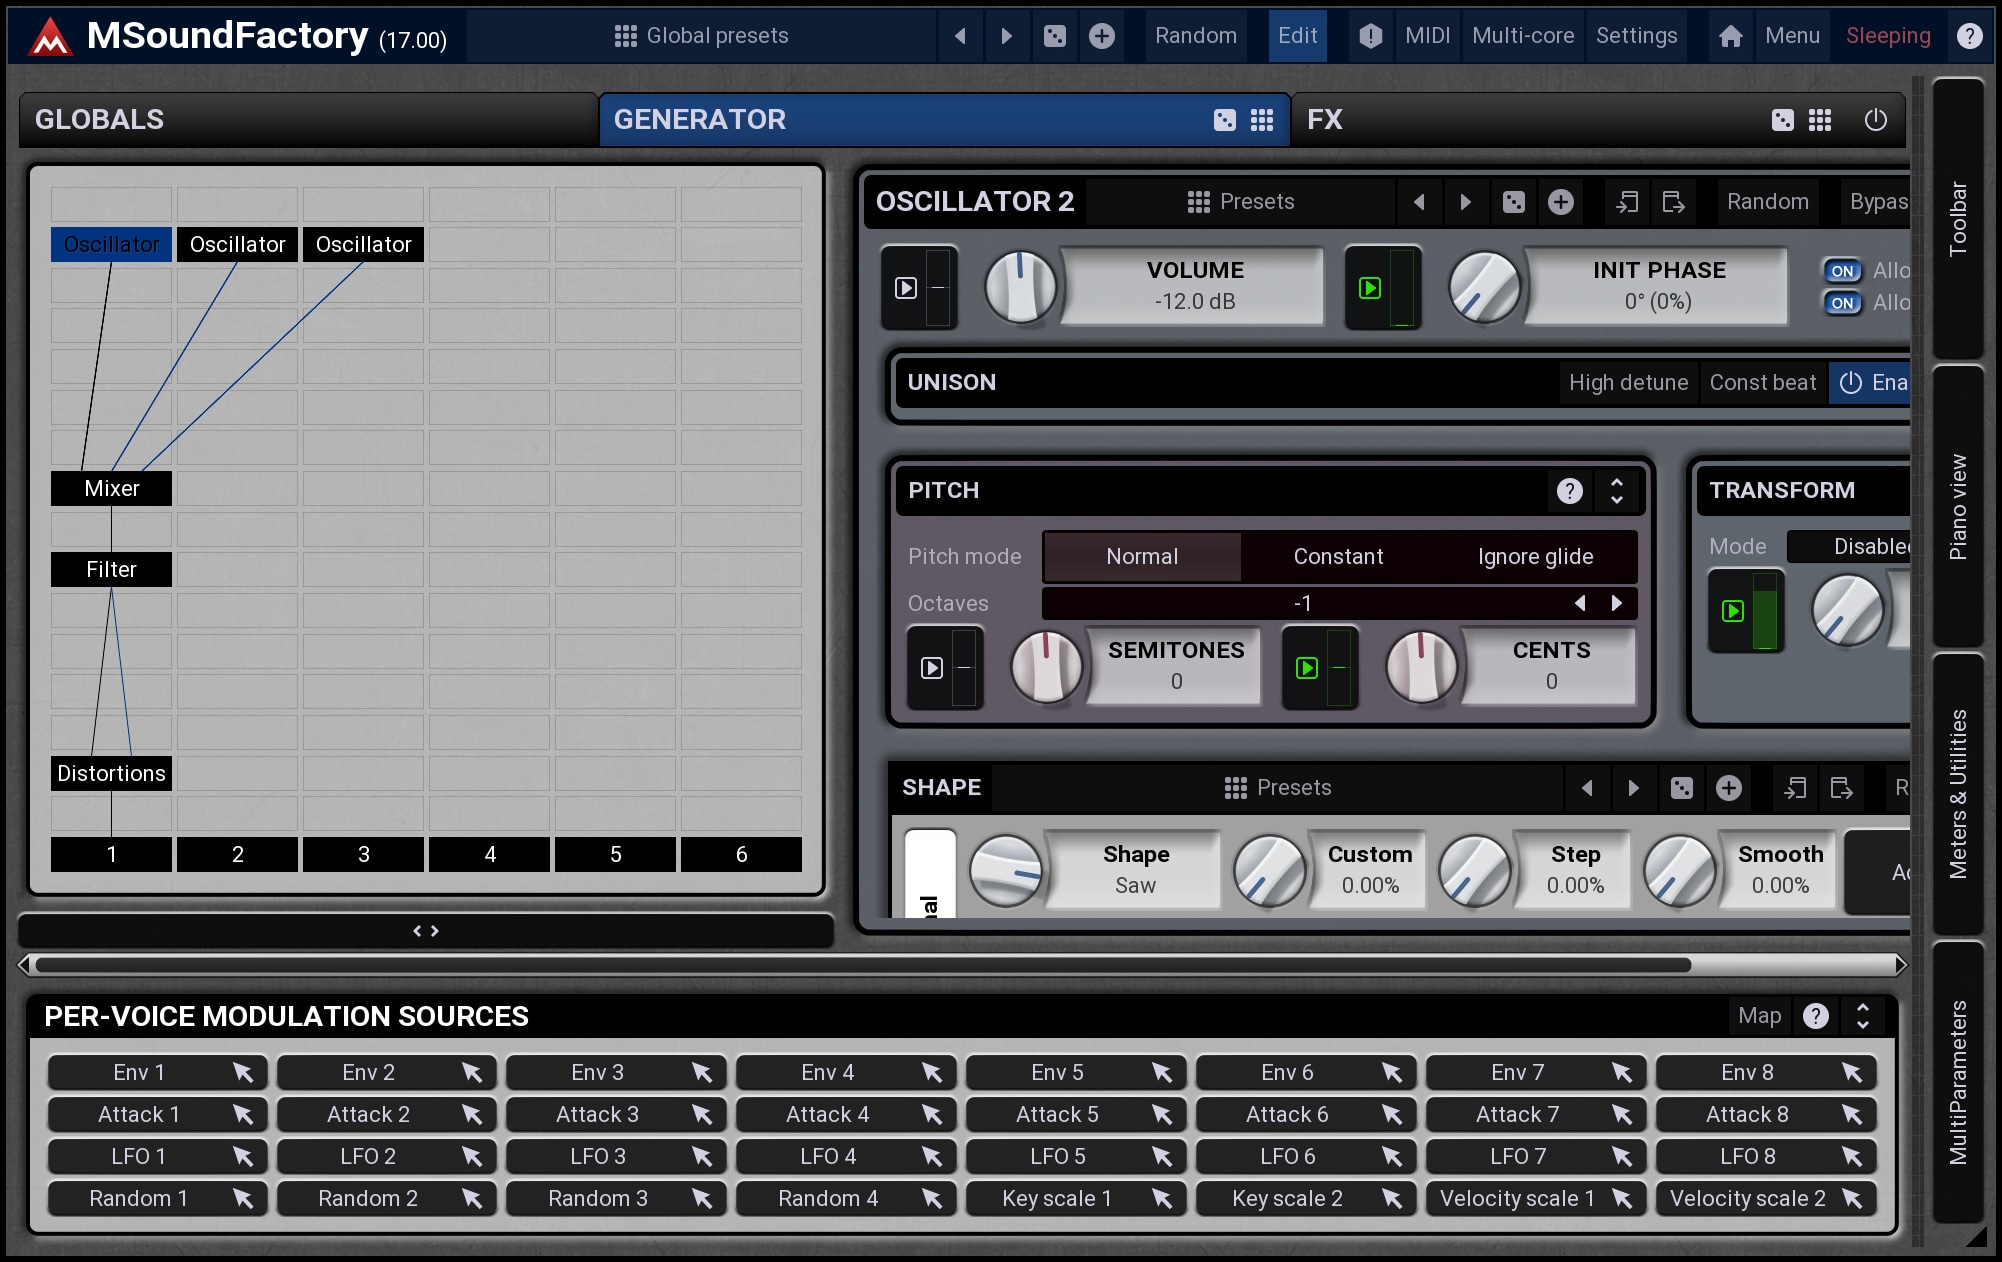Click the Map button in Modulation Sources
This screenshot has width=2002, height=1262.
1759,1016
